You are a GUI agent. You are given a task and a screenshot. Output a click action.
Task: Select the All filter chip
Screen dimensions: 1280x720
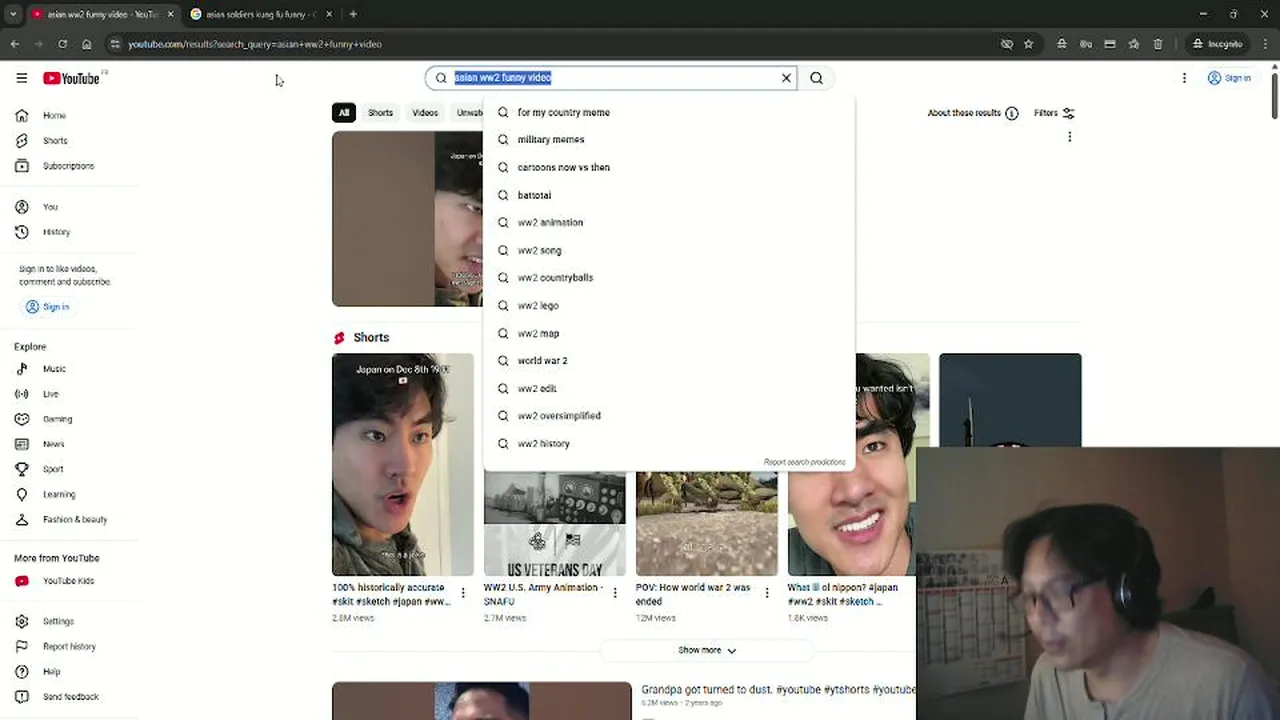[344, 113]
